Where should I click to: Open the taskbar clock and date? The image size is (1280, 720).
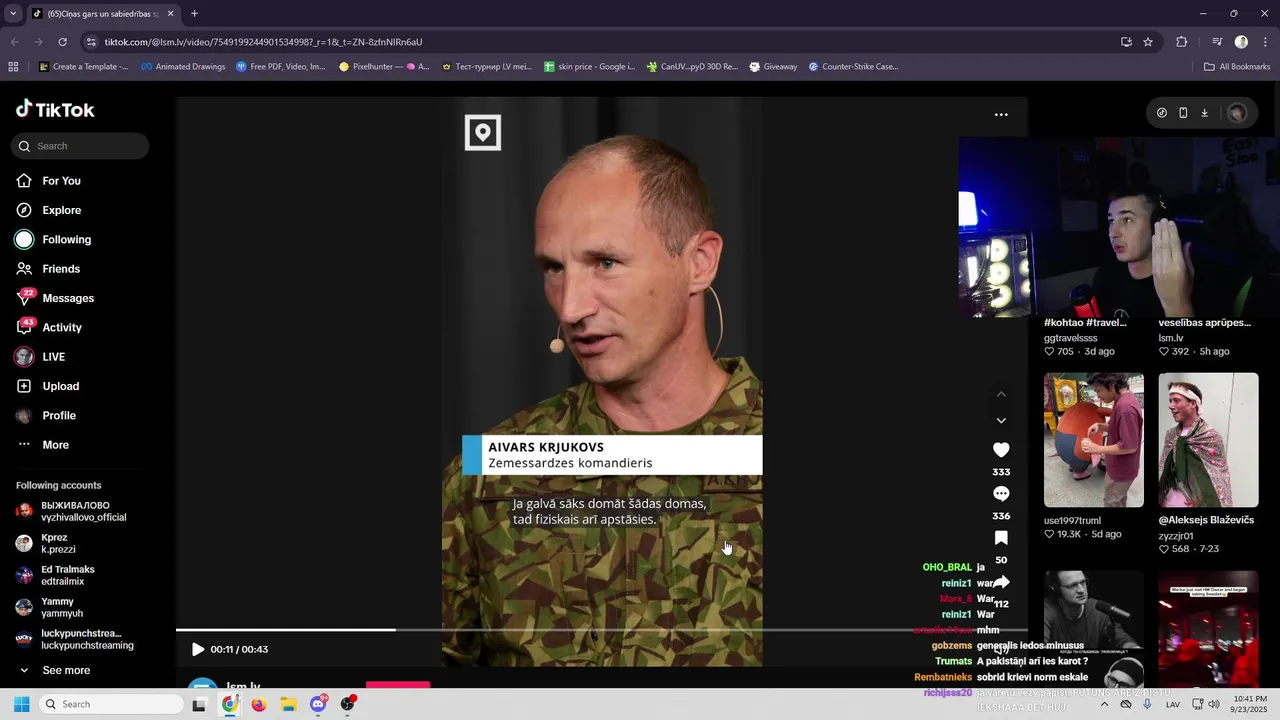coord(1249,704)
